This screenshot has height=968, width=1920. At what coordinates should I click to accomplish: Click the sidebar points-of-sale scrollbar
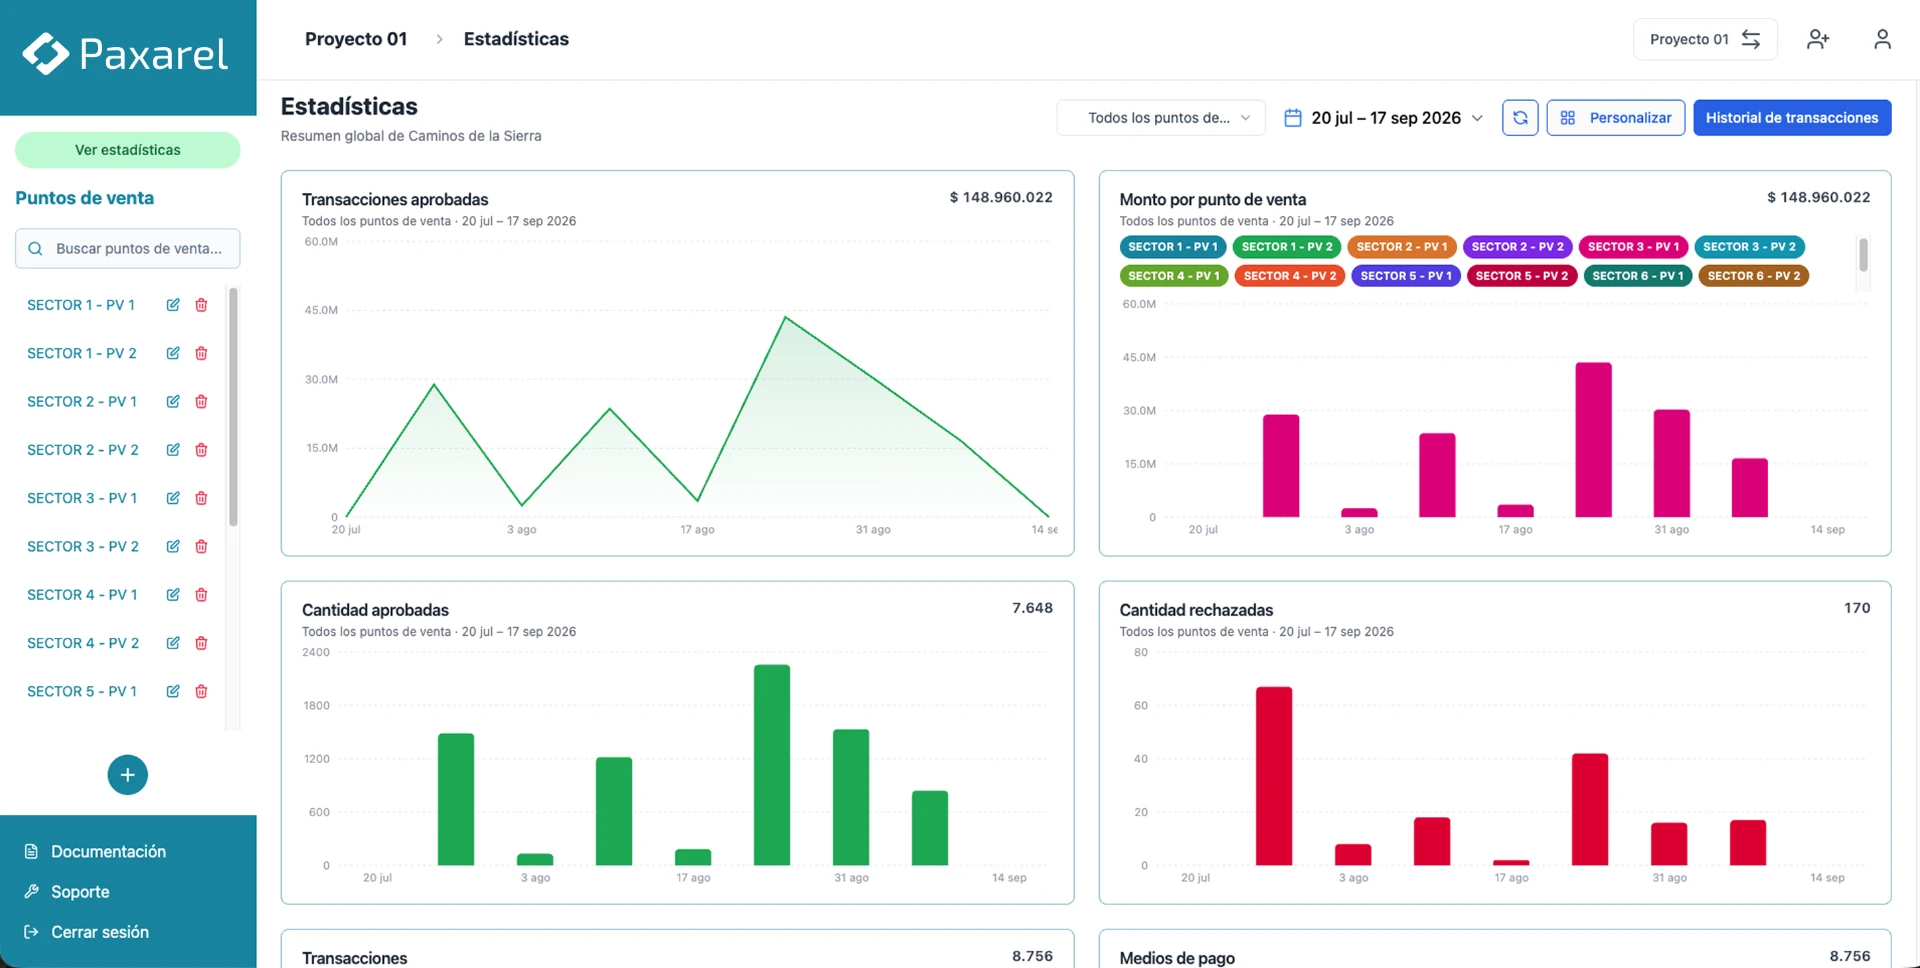click(x=233, y=407)
